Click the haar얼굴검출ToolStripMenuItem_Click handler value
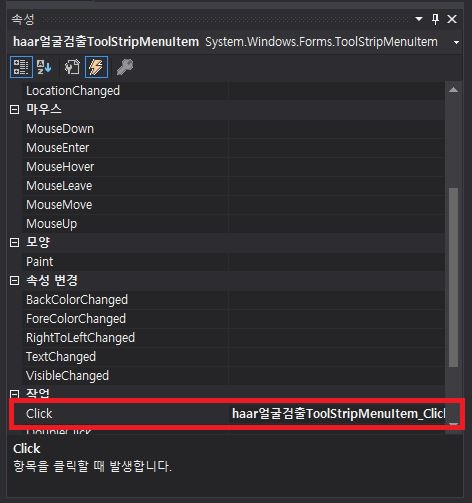The width and height of the screenshot is (472, 503). (x=338, y=414)
